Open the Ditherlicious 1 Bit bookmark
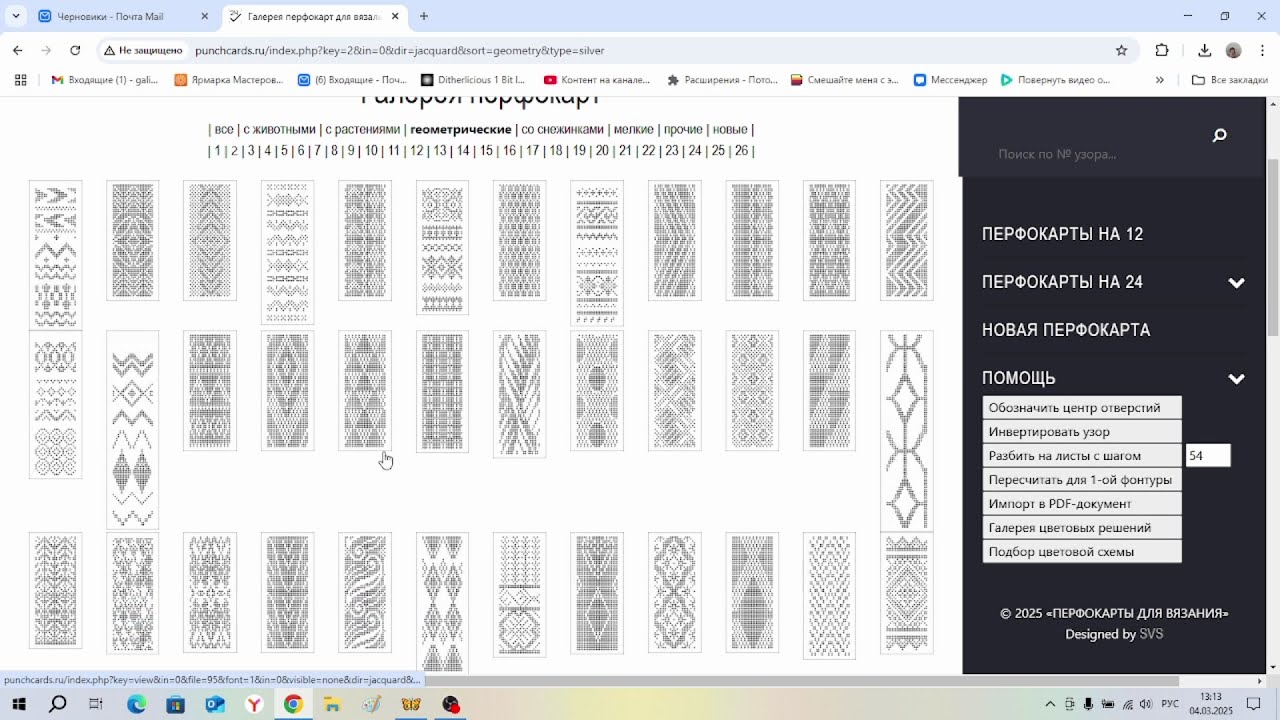1280x720 pixels. click(473, 80)
